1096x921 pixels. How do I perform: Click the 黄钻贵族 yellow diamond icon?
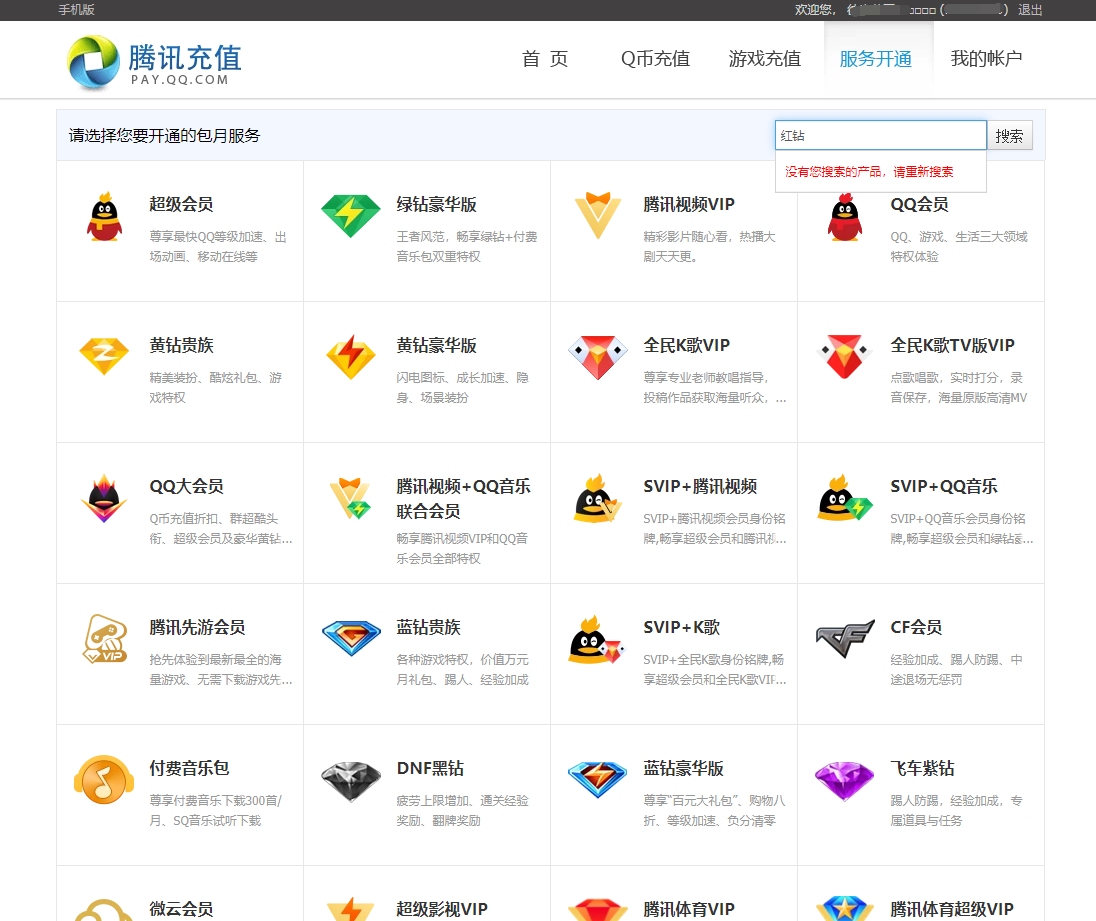(104, 356)
